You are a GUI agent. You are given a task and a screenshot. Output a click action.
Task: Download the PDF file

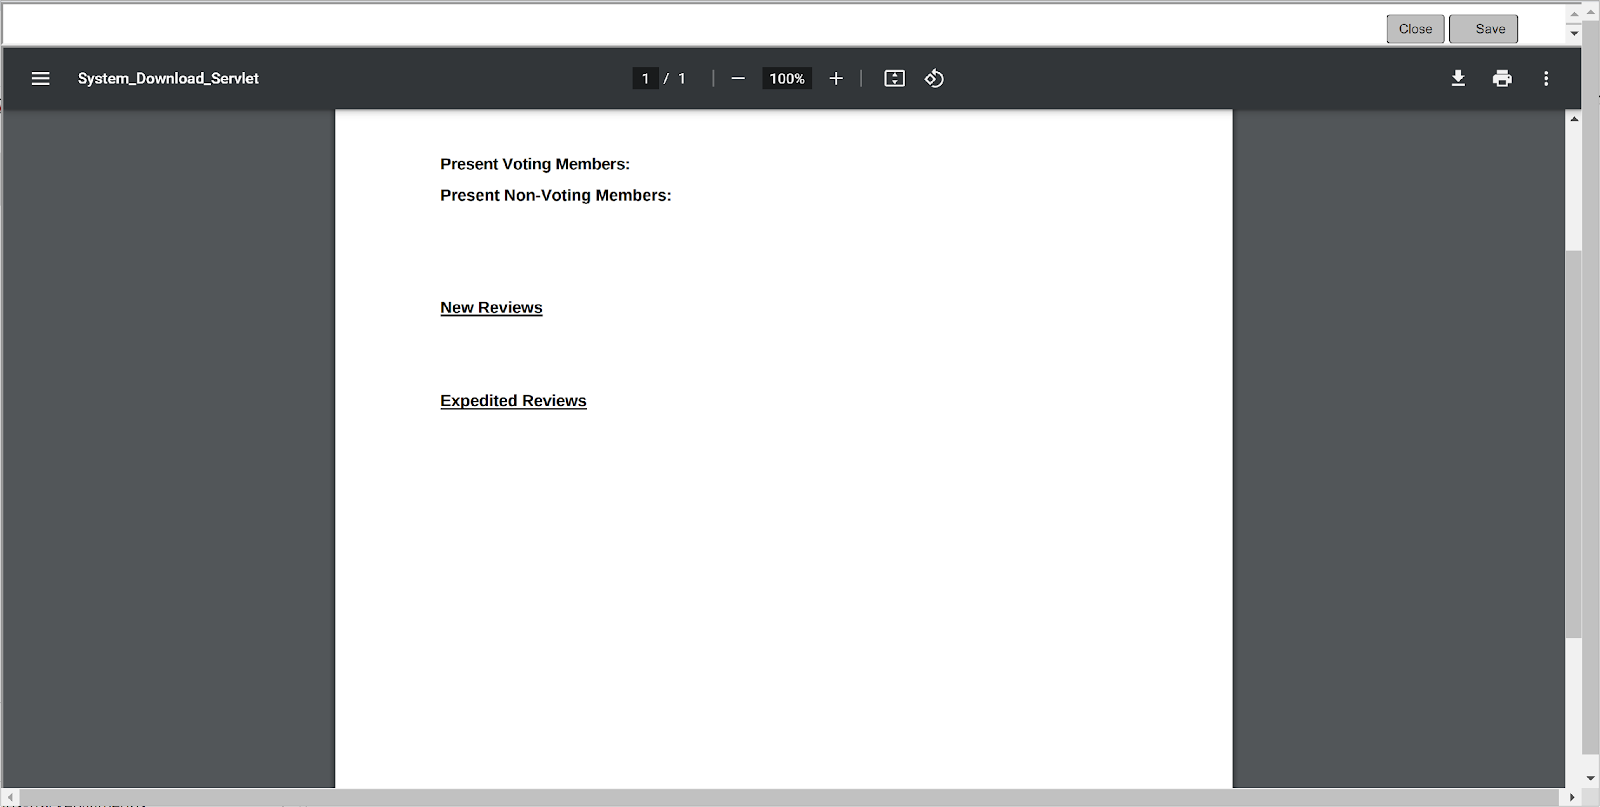point(1458,78)
